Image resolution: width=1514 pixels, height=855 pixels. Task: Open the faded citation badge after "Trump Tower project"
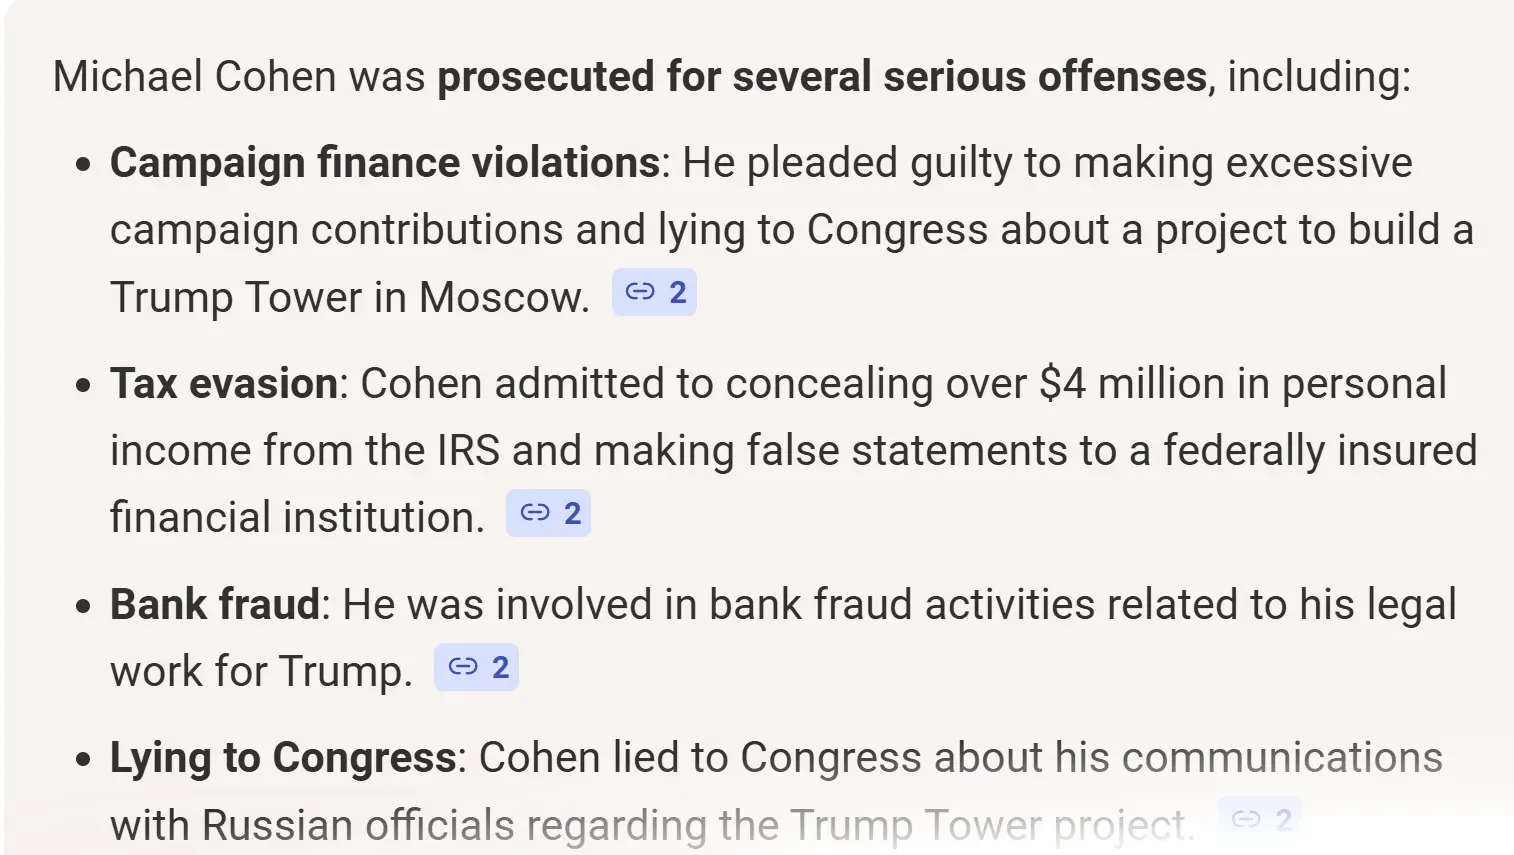click(1260, 820)
